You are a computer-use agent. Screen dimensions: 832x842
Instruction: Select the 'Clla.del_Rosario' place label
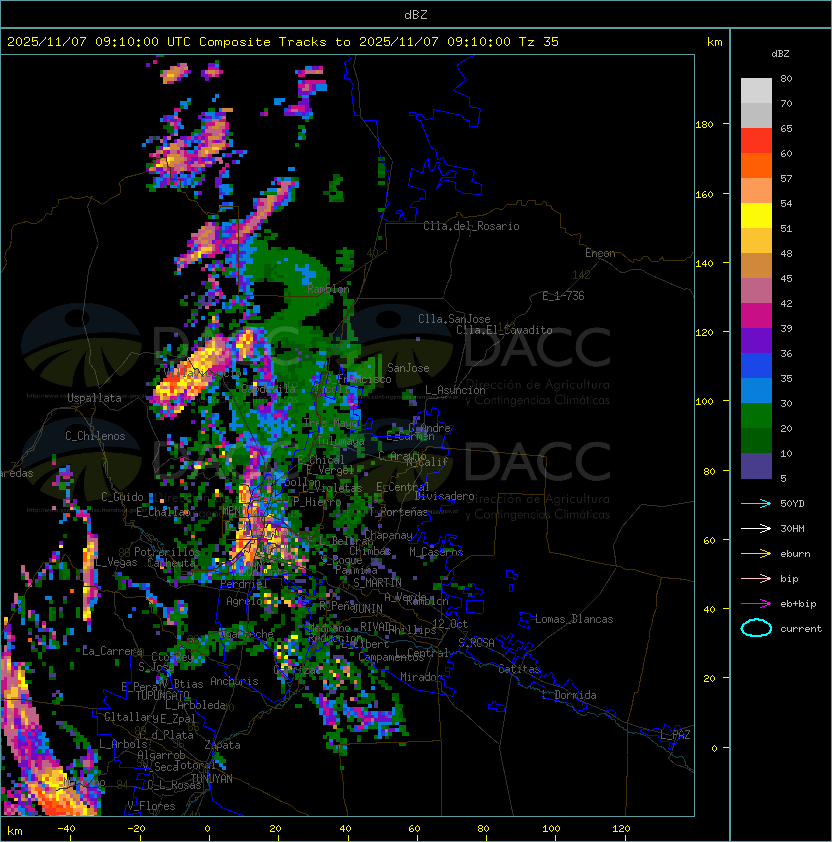tap(471, 226)
